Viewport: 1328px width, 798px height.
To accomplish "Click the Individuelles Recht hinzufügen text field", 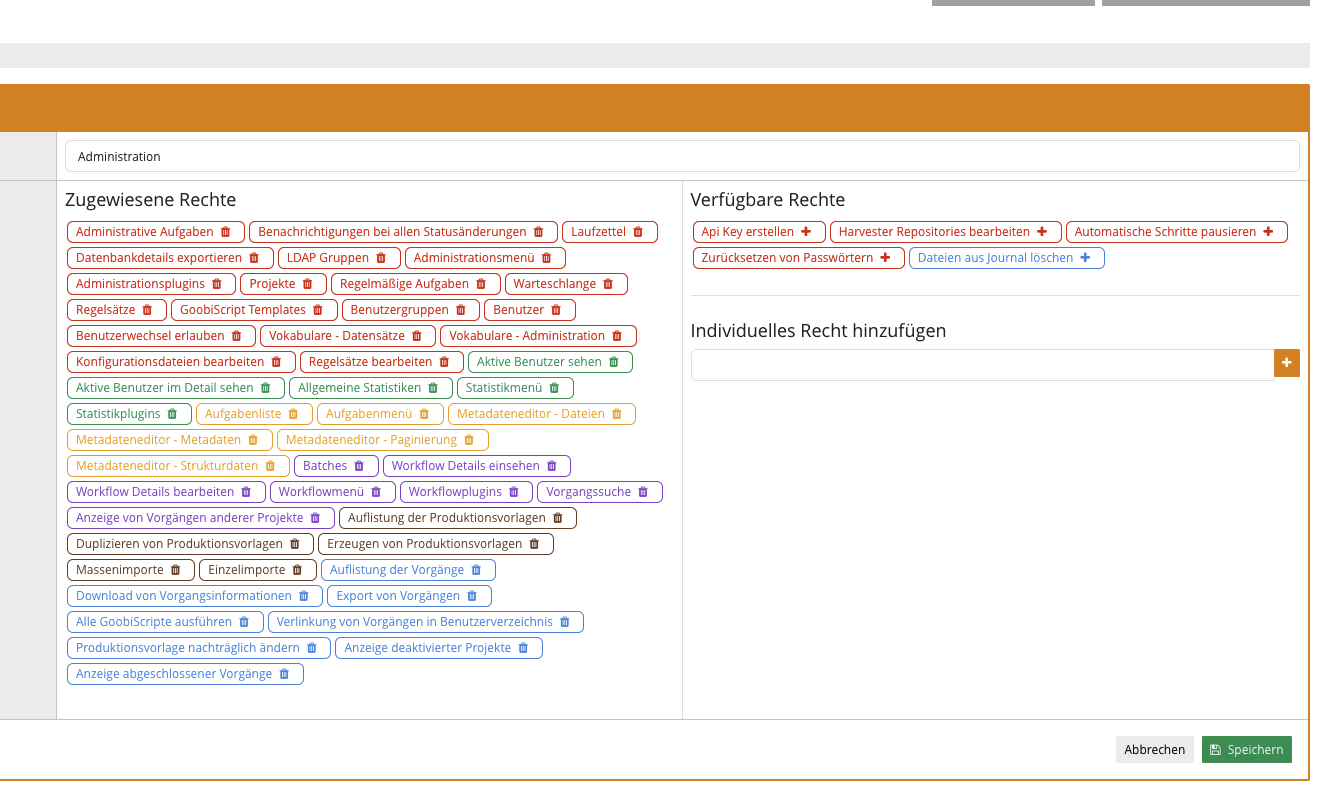I will pos(982,365).
